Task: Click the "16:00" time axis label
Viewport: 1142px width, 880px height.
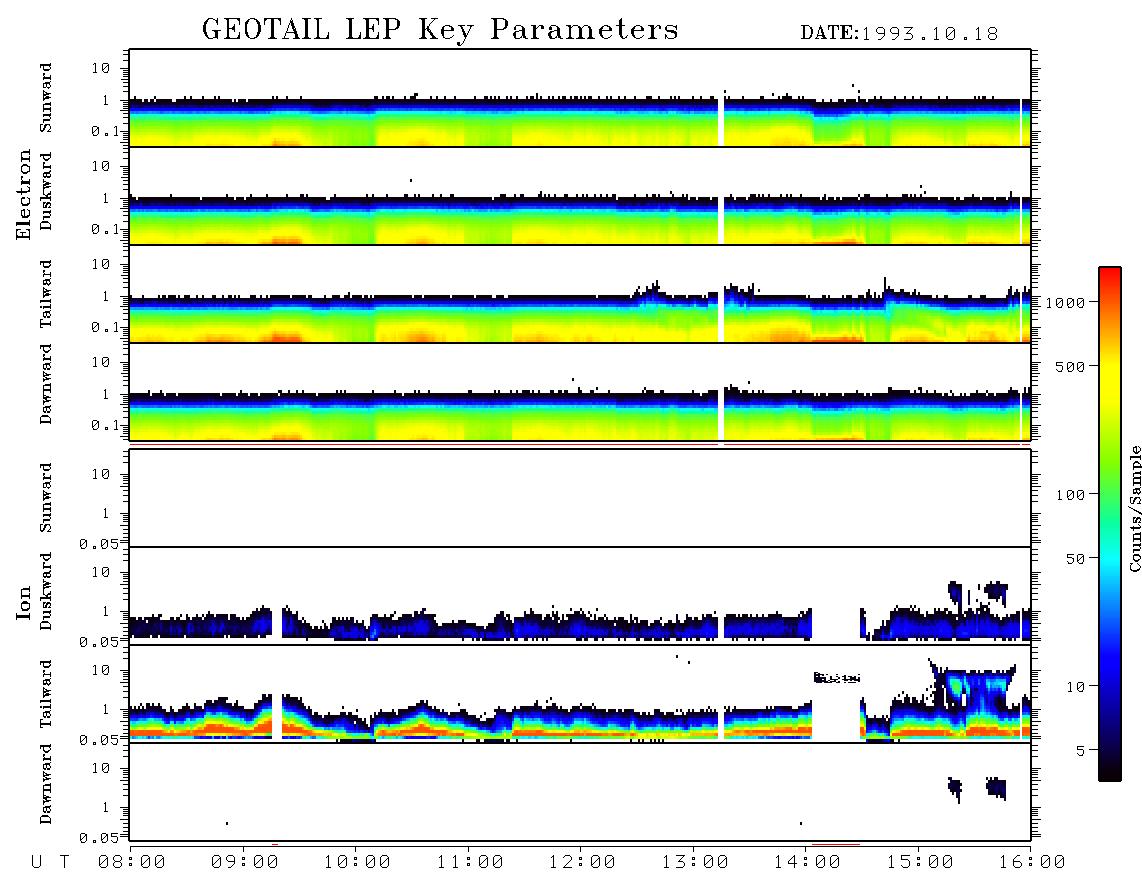Action: point(1032,863)
